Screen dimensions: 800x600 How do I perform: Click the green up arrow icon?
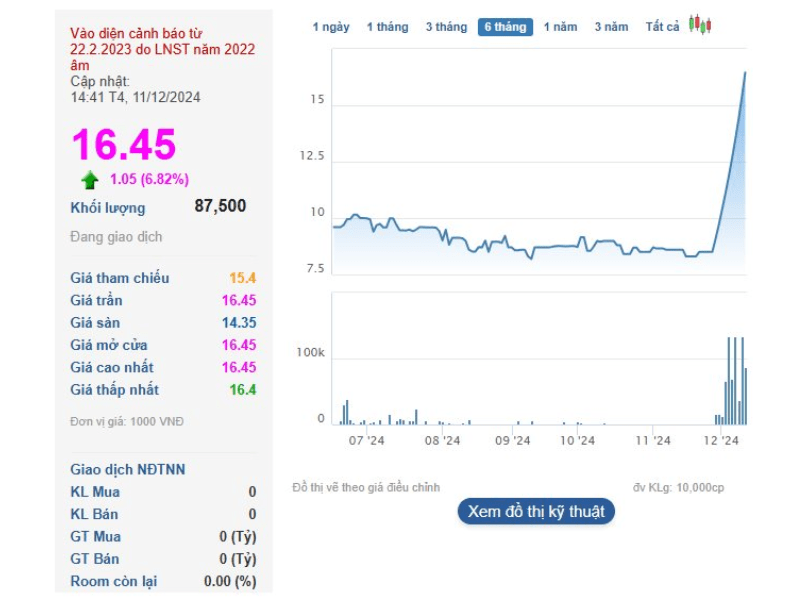click(x=90, y=180)
